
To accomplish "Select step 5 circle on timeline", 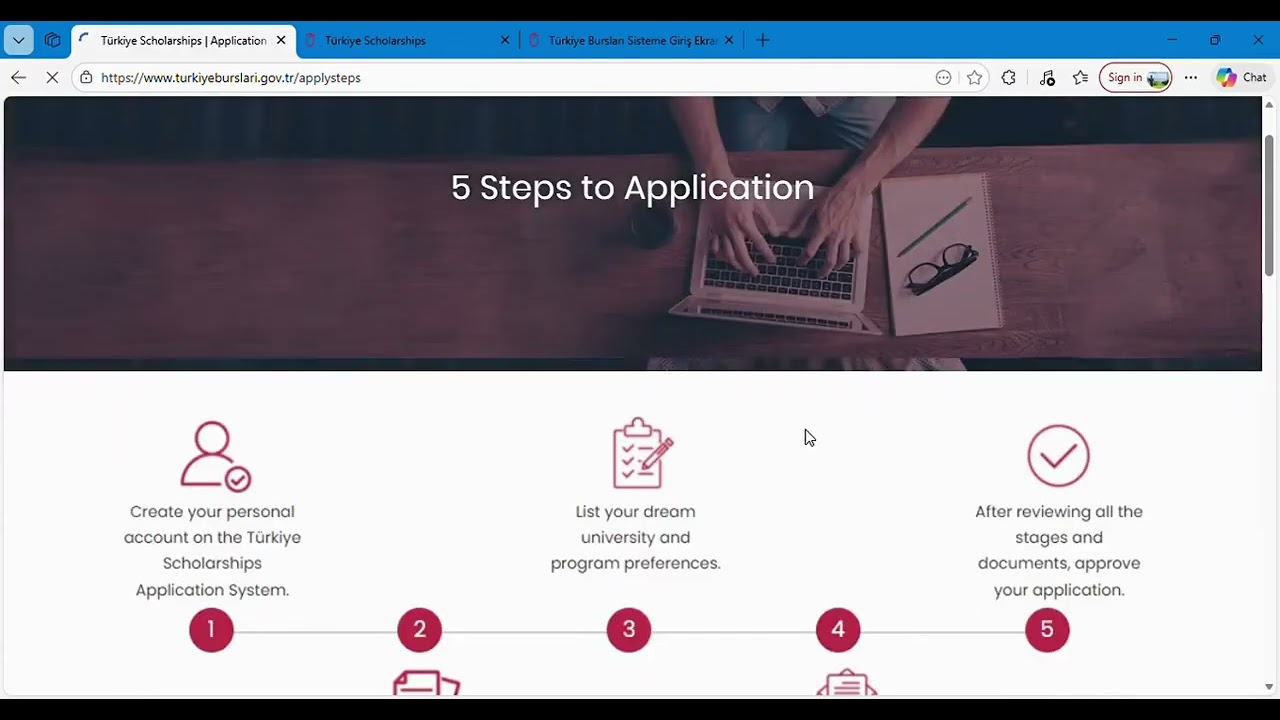I will (1047, 630).
